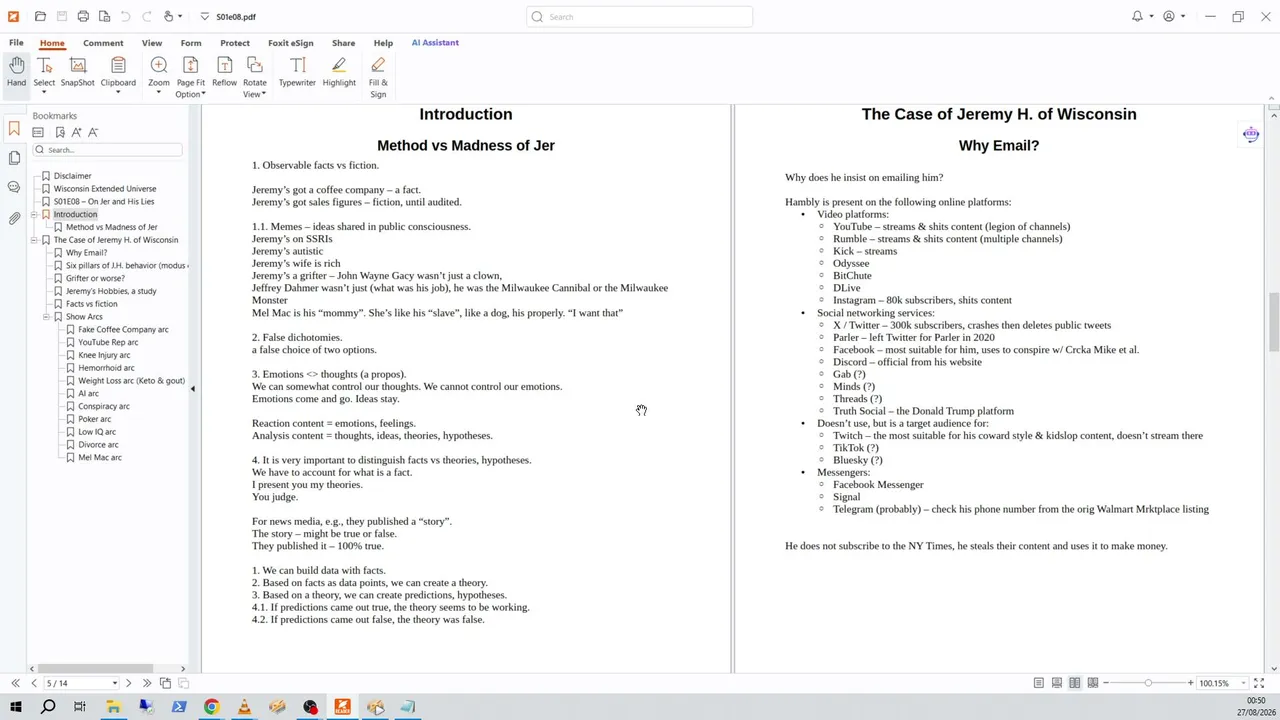Click the Open file folder icon

point(40,16)
